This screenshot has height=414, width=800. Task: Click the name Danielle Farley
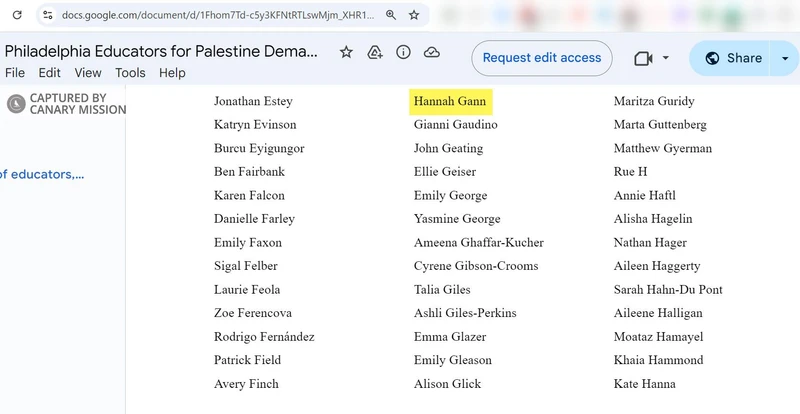(255, 219)
